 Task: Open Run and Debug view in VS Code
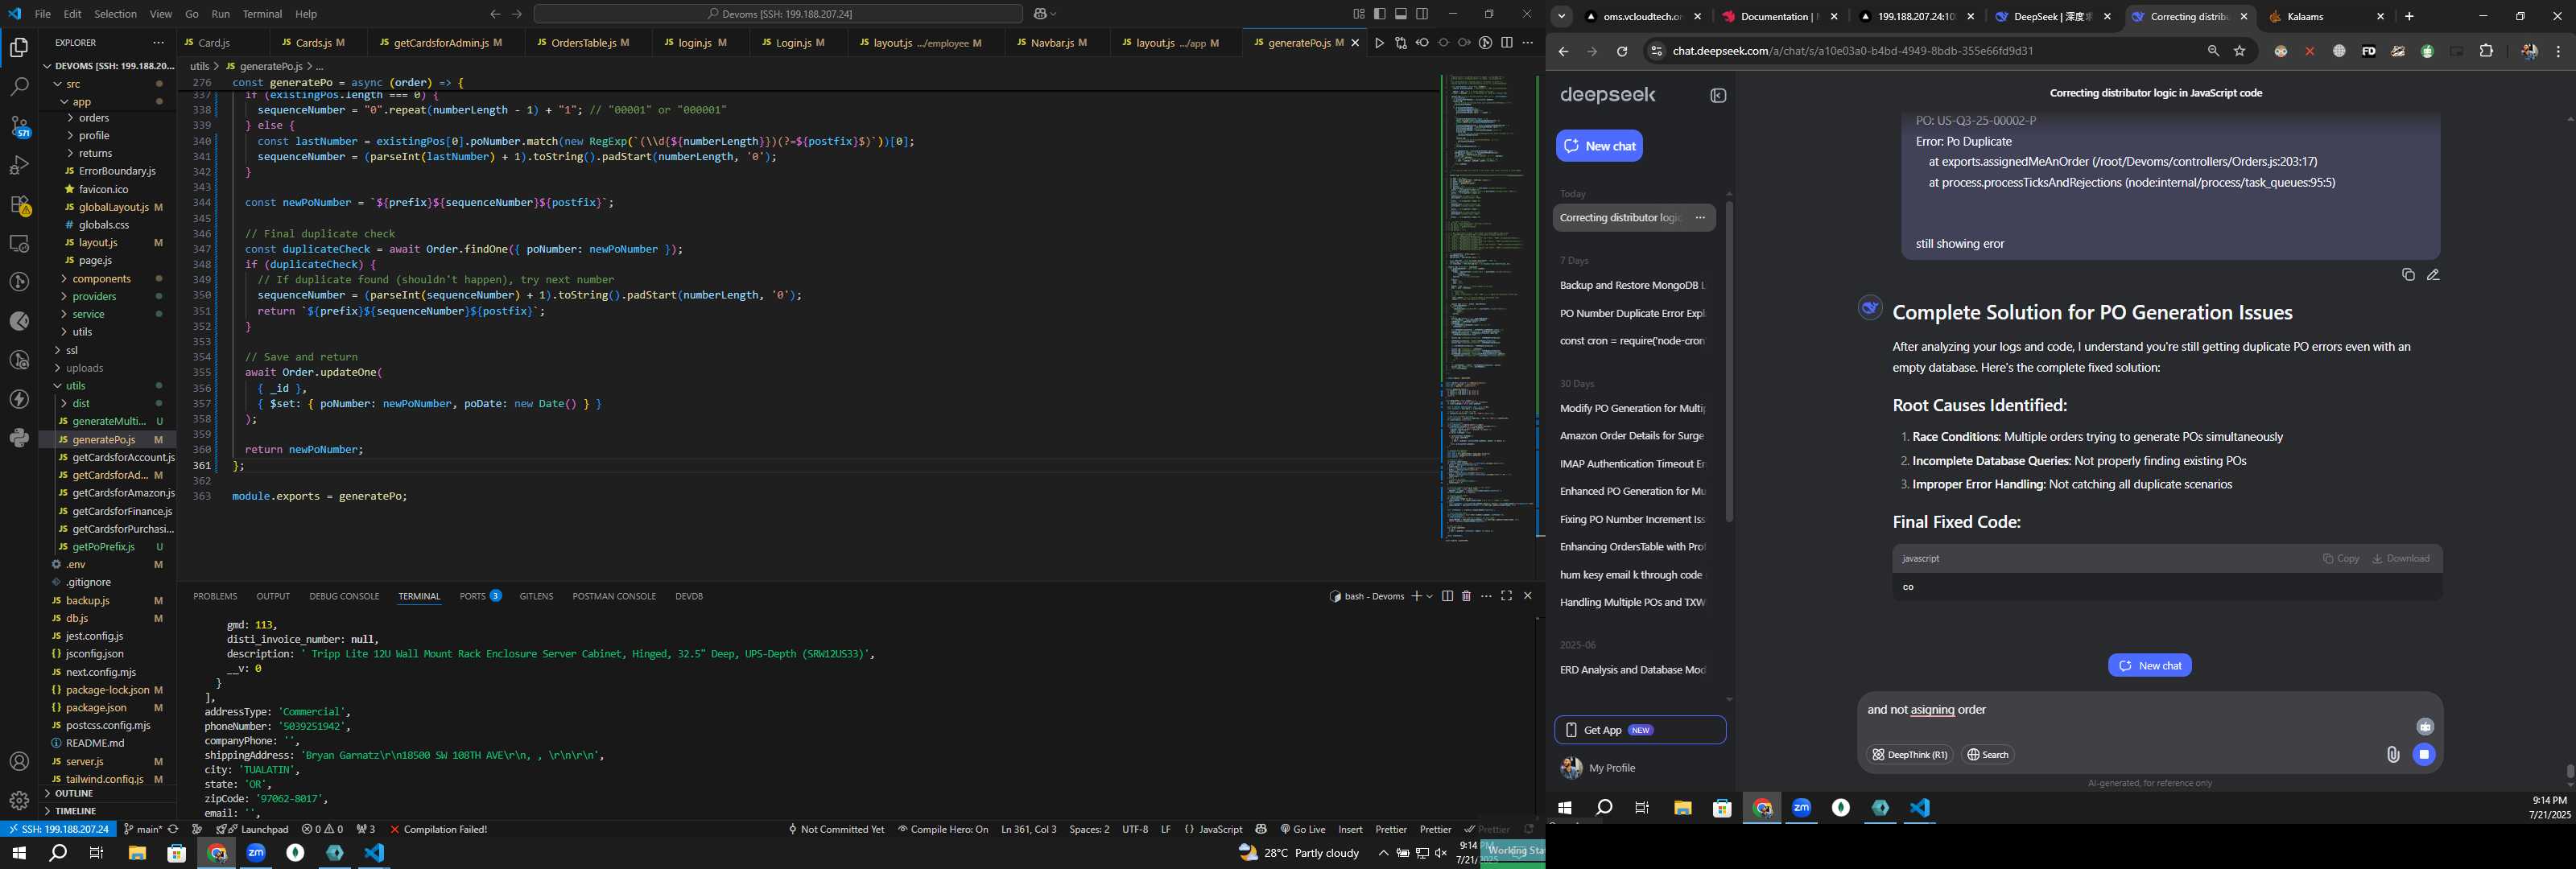pyautogui.click(x=19, y=165)
